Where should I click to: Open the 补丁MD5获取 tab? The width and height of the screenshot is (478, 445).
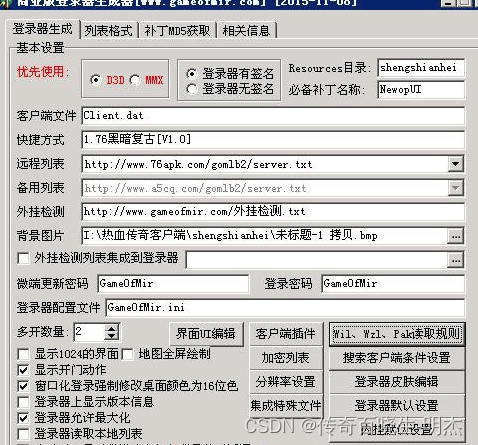click(x=177, y=31)
